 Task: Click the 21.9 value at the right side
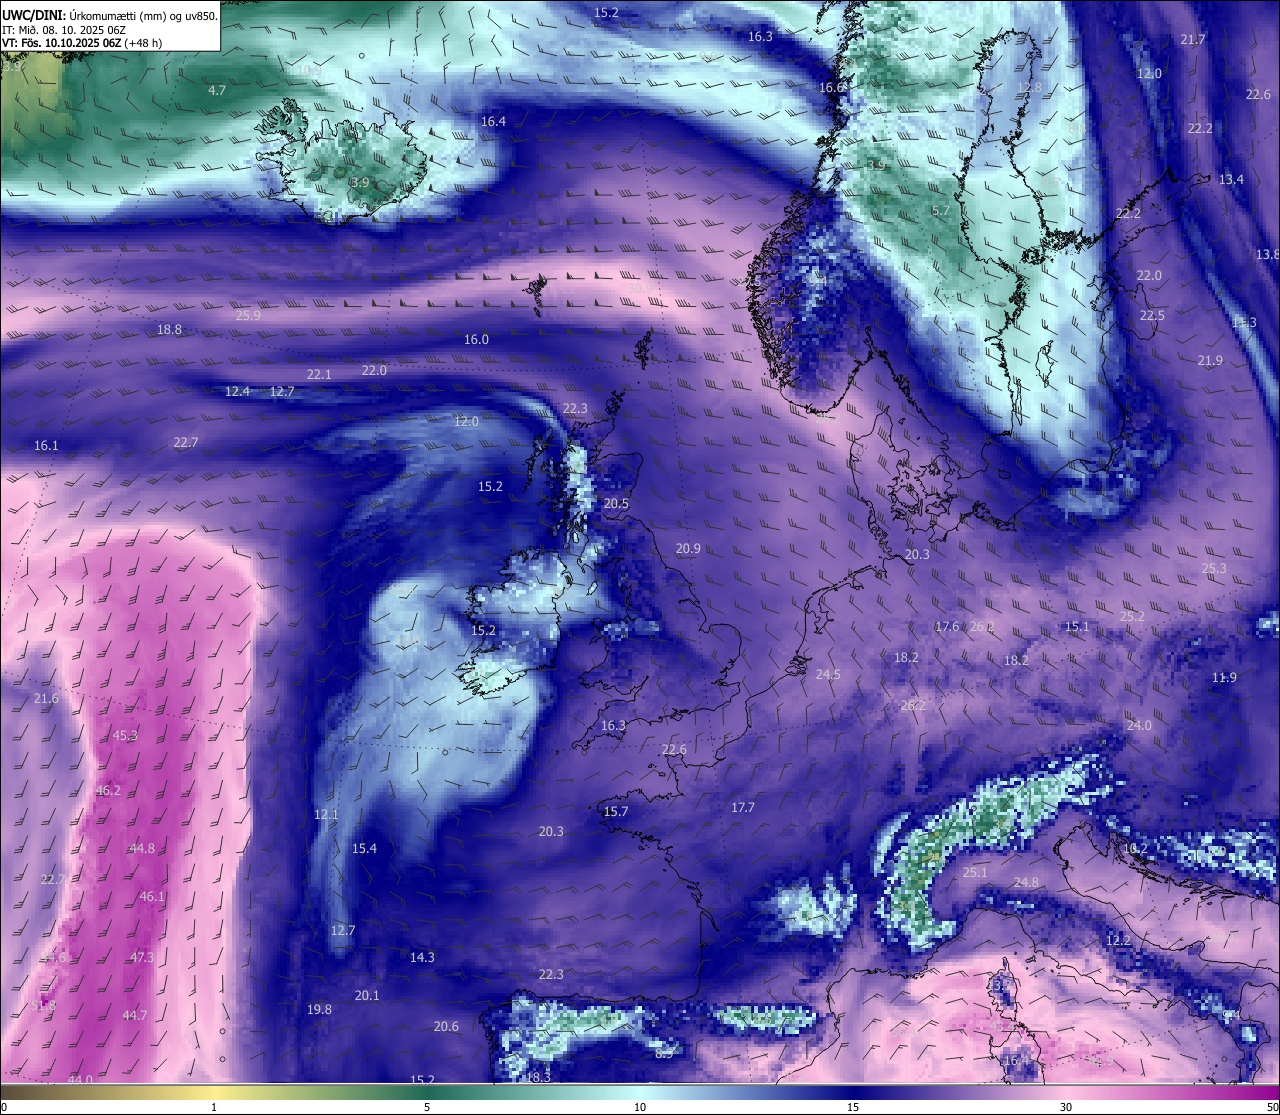1210,360
